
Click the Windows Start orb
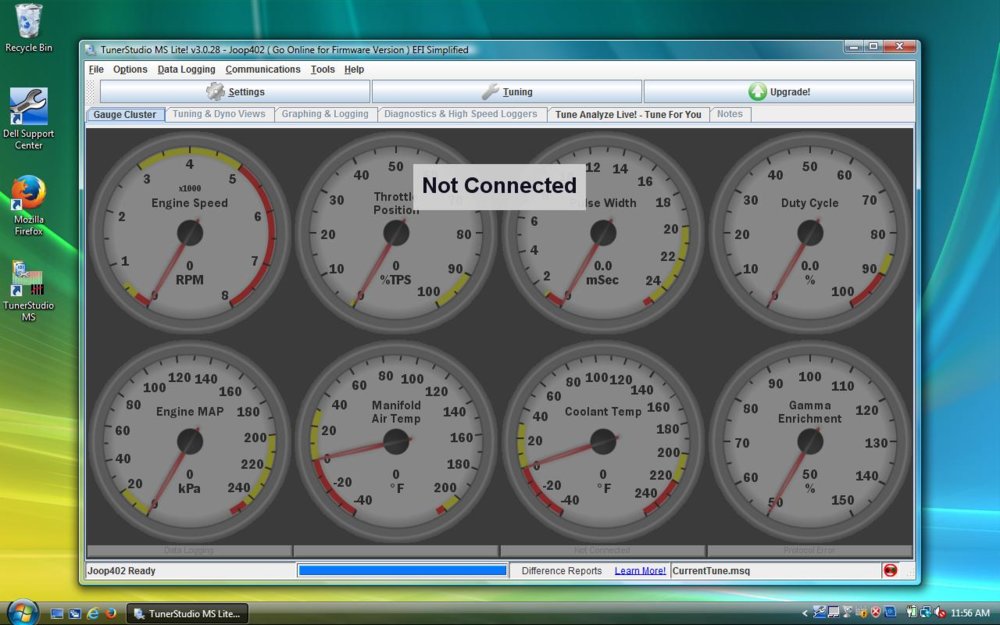click(x=22, y=612)
